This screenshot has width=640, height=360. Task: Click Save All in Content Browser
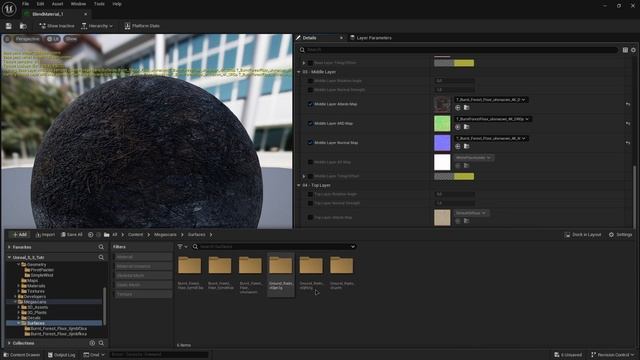coord(71,235)
